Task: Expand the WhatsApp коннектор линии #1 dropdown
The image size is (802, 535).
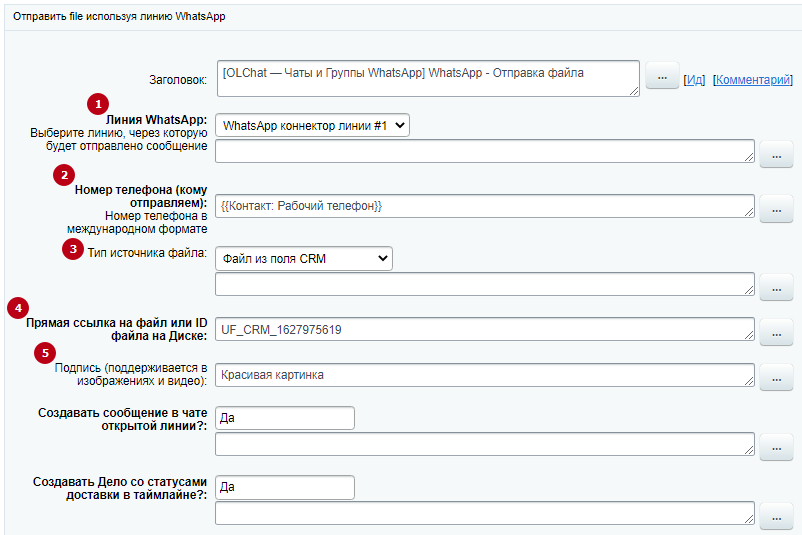Action: point(313,125)
